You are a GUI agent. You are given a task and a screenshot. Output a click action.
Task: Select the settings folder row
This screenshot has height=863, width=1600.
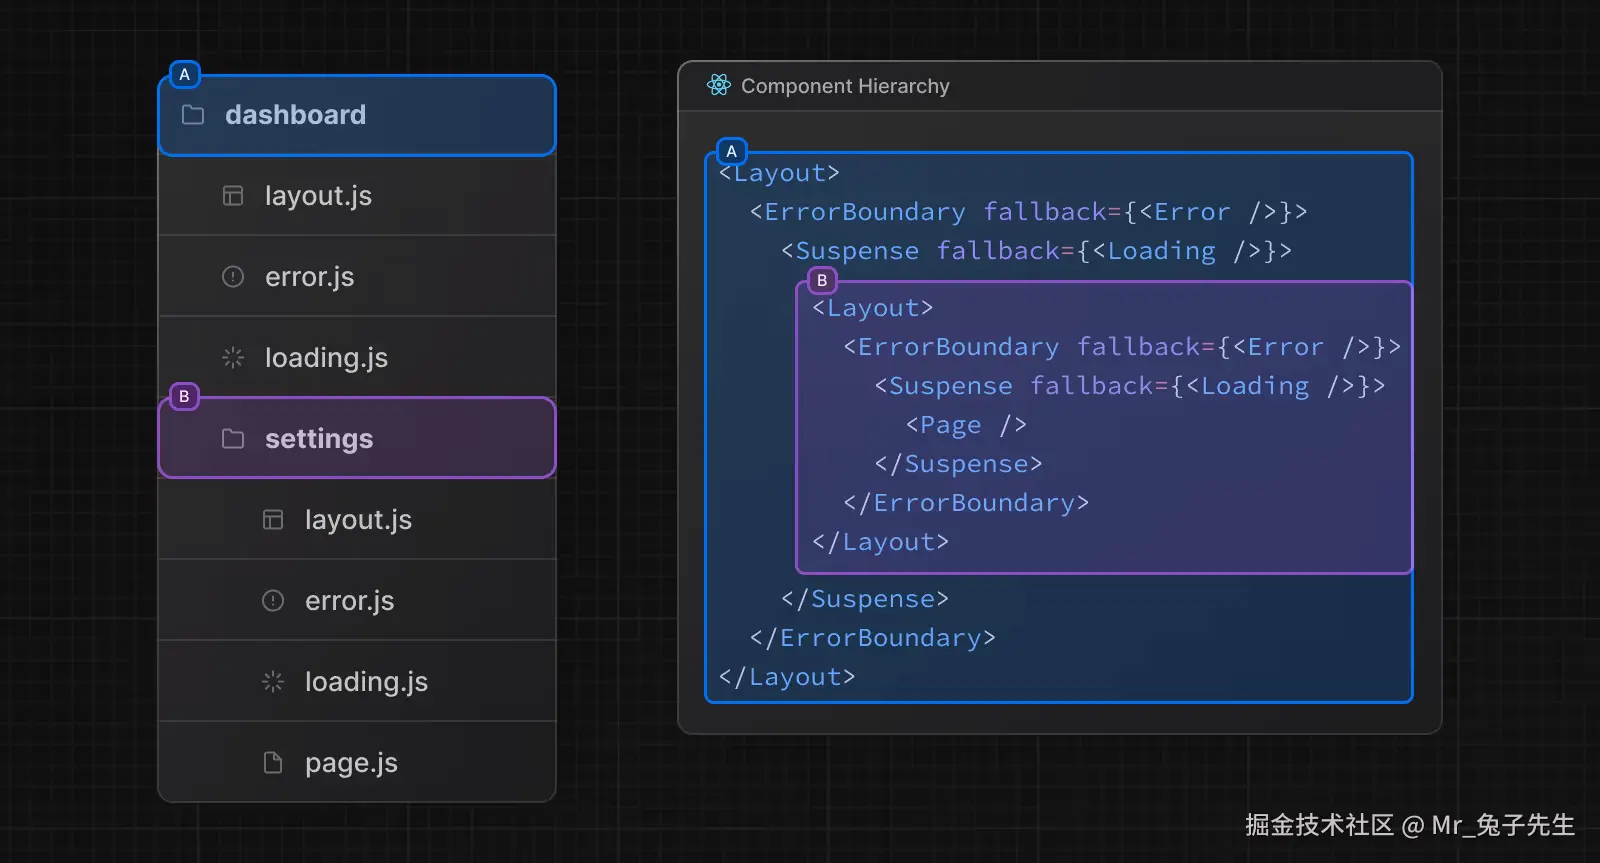point(357,439)
